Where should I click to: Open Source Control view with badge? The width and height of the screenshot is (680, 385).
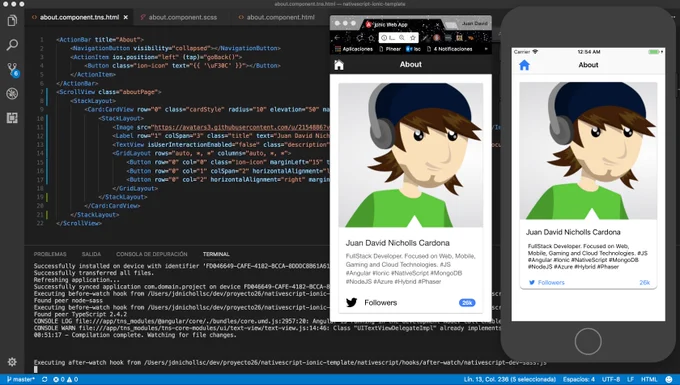coord(12,69)
